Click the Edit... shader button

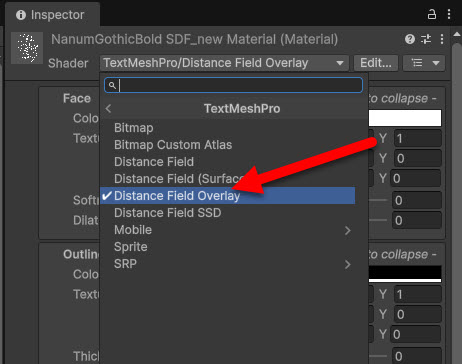pos(376,63)
